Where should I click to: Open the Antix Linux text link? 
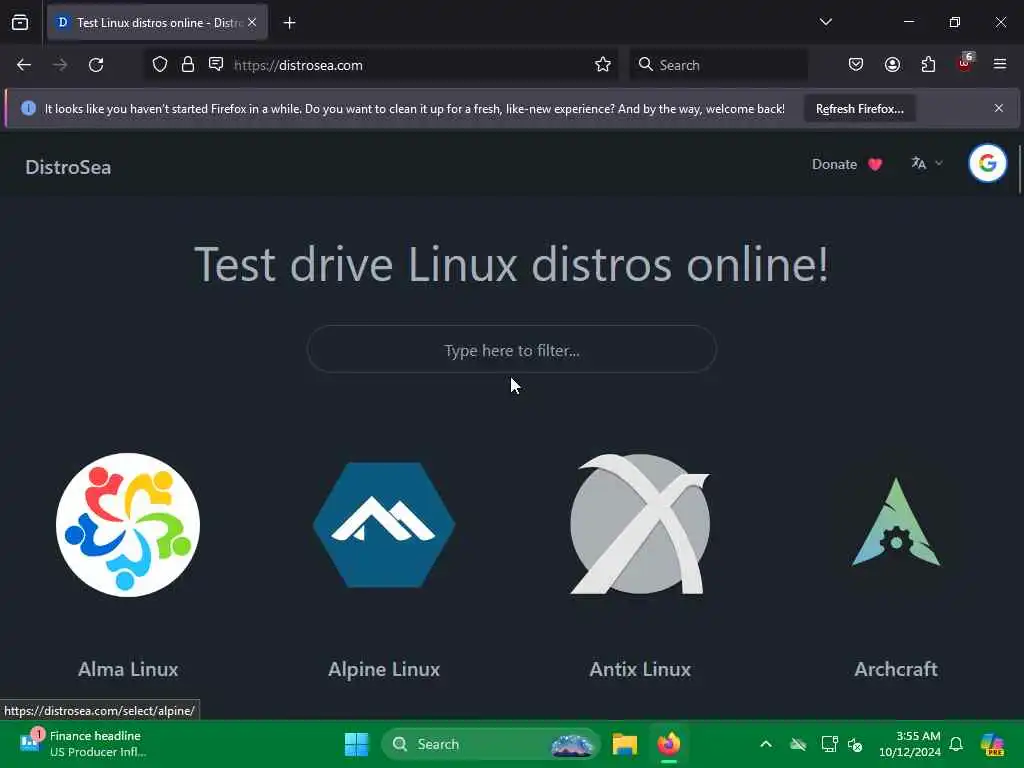tap(640, 669)
